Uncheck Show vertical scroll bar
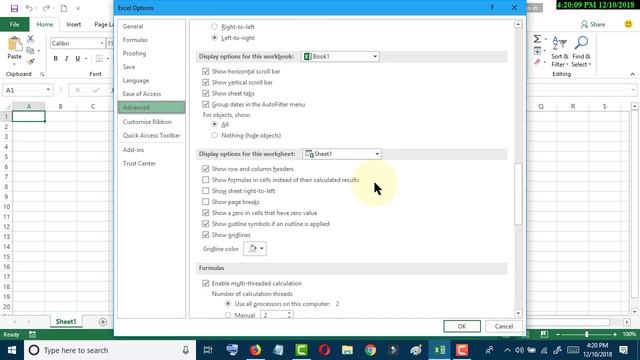 206,82
